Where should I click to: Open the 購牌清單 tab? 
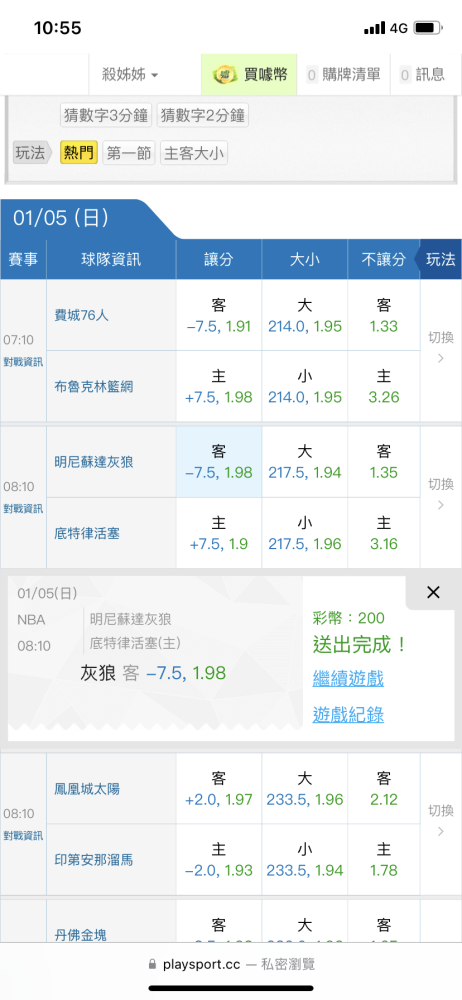coord(345,75)
